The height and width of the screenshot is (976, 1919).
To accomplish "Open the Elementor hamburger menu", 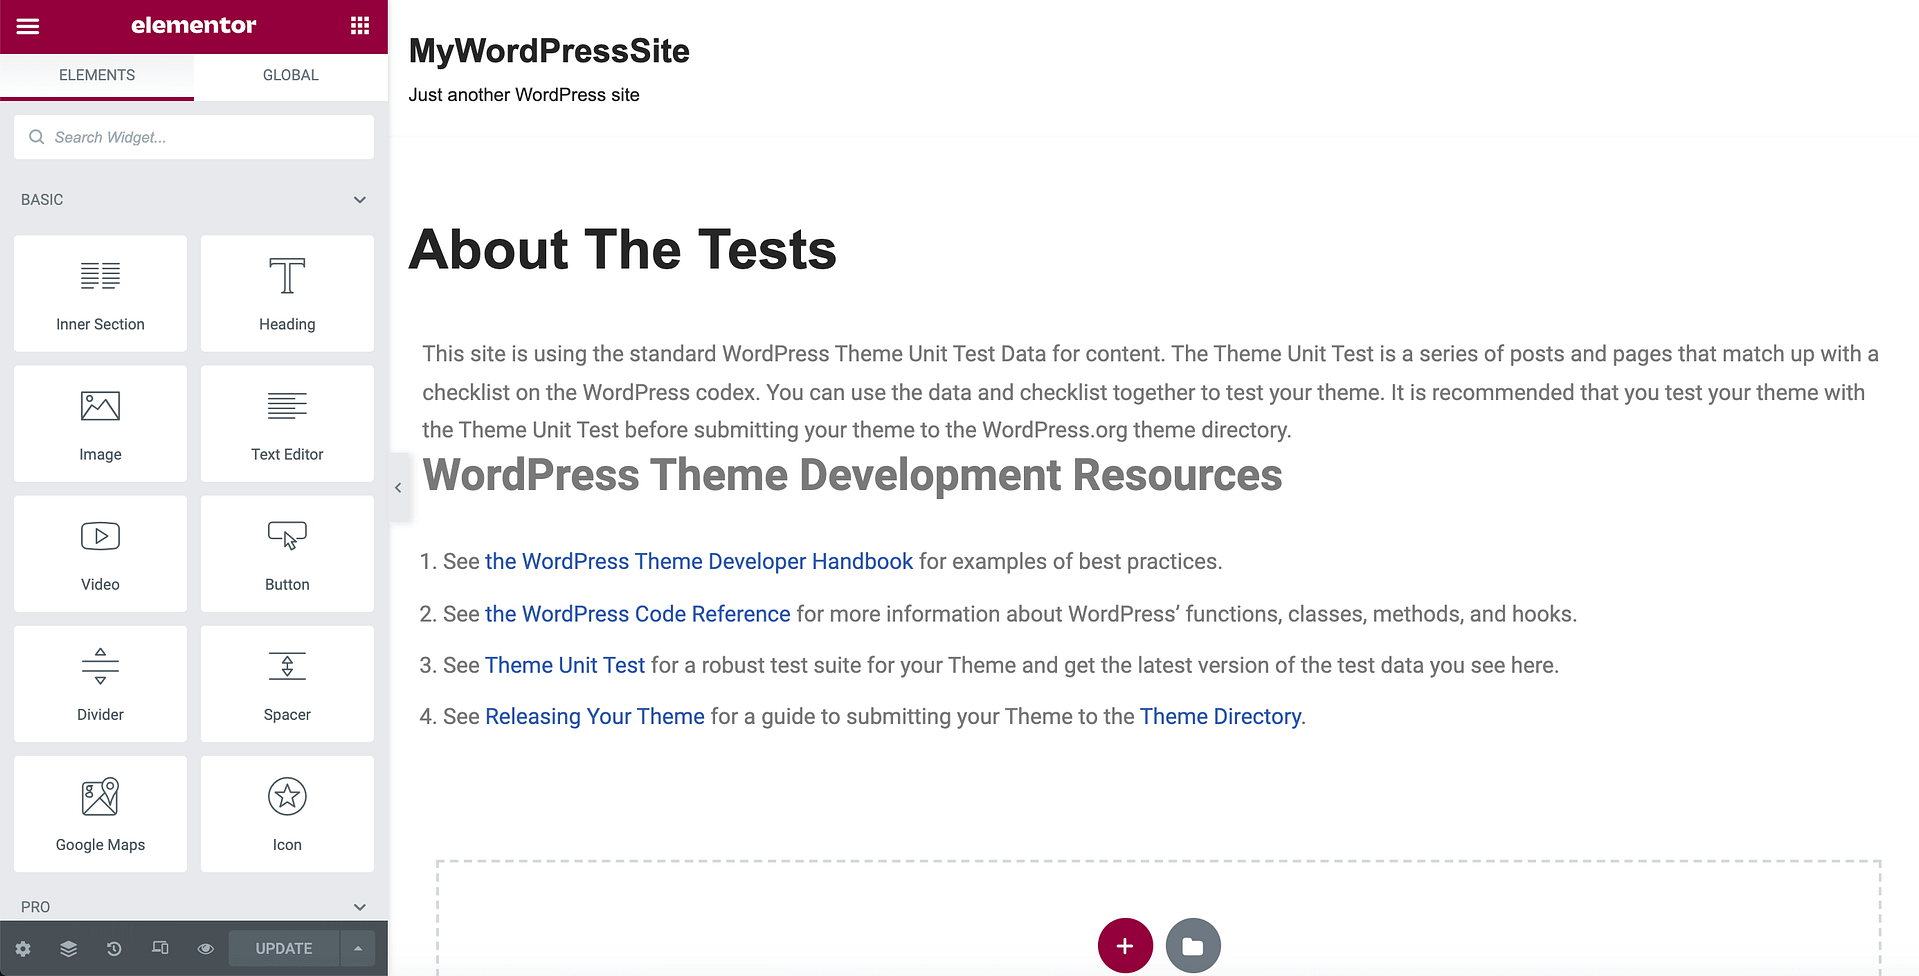I will click(x=28, y=25).
